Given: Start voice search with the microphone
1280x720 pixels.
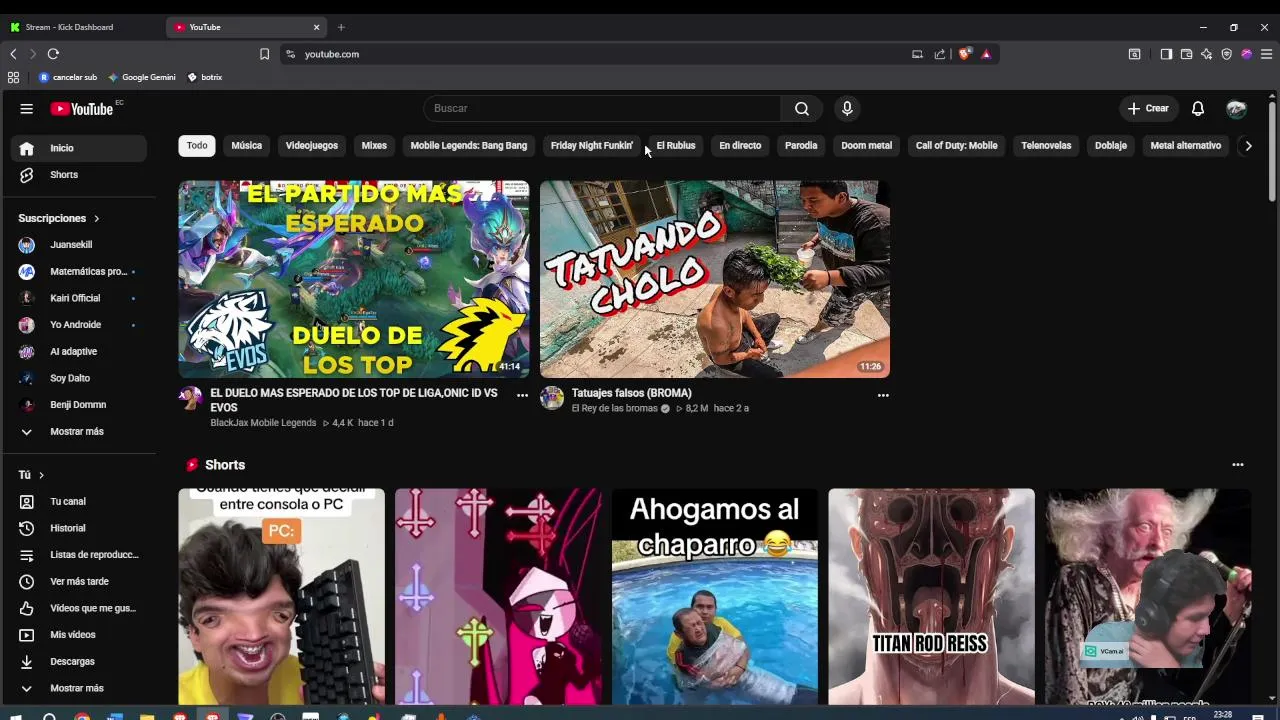Looking at the screenshot, I should pos(847,108).
